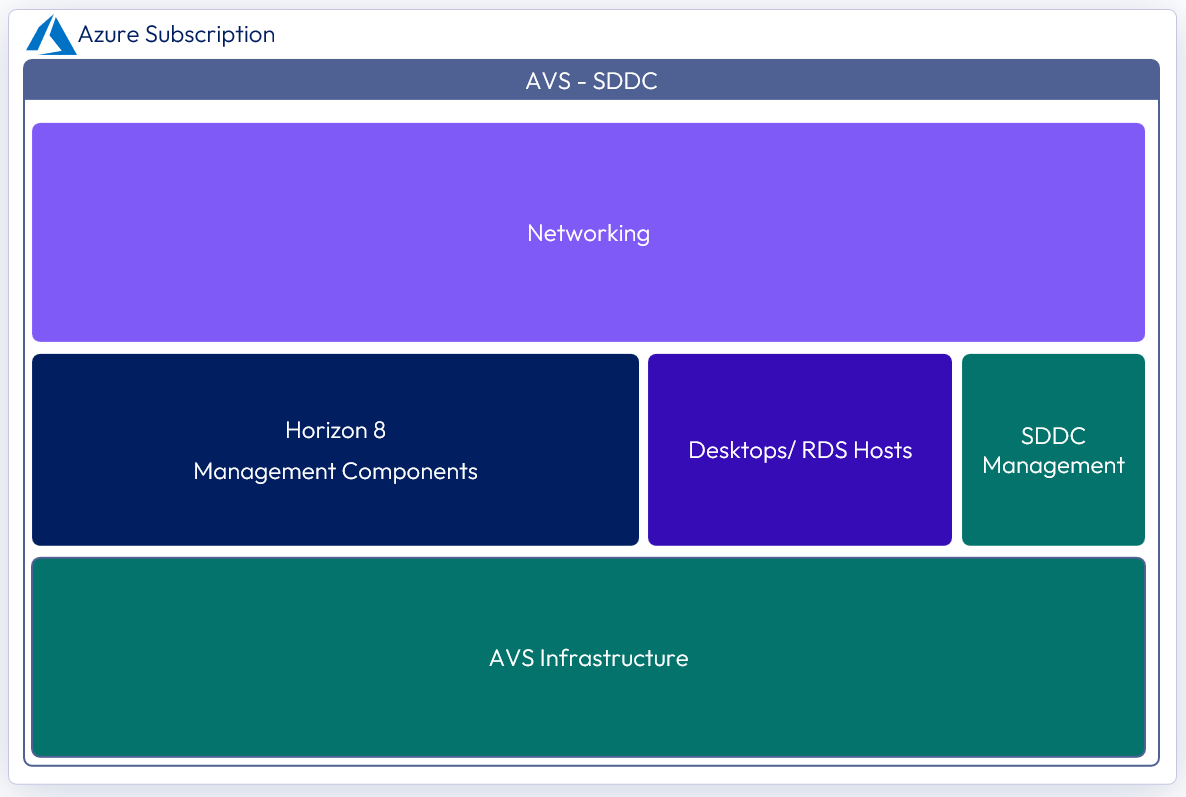Select the Azure Subscription title text
Image resolution: width=1186 pixels, height=797 pixels.
tap(176, 35)
